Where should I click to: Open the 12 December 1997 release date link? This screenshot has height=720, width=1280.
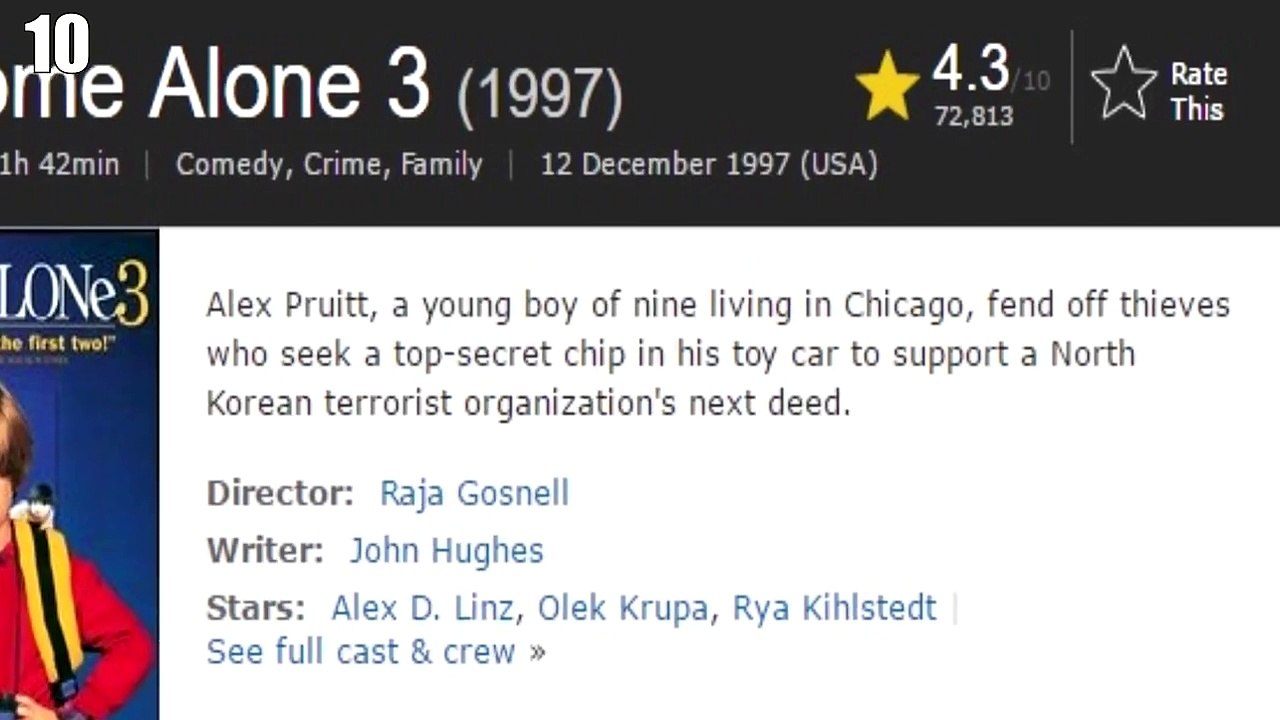pos(709,164)
